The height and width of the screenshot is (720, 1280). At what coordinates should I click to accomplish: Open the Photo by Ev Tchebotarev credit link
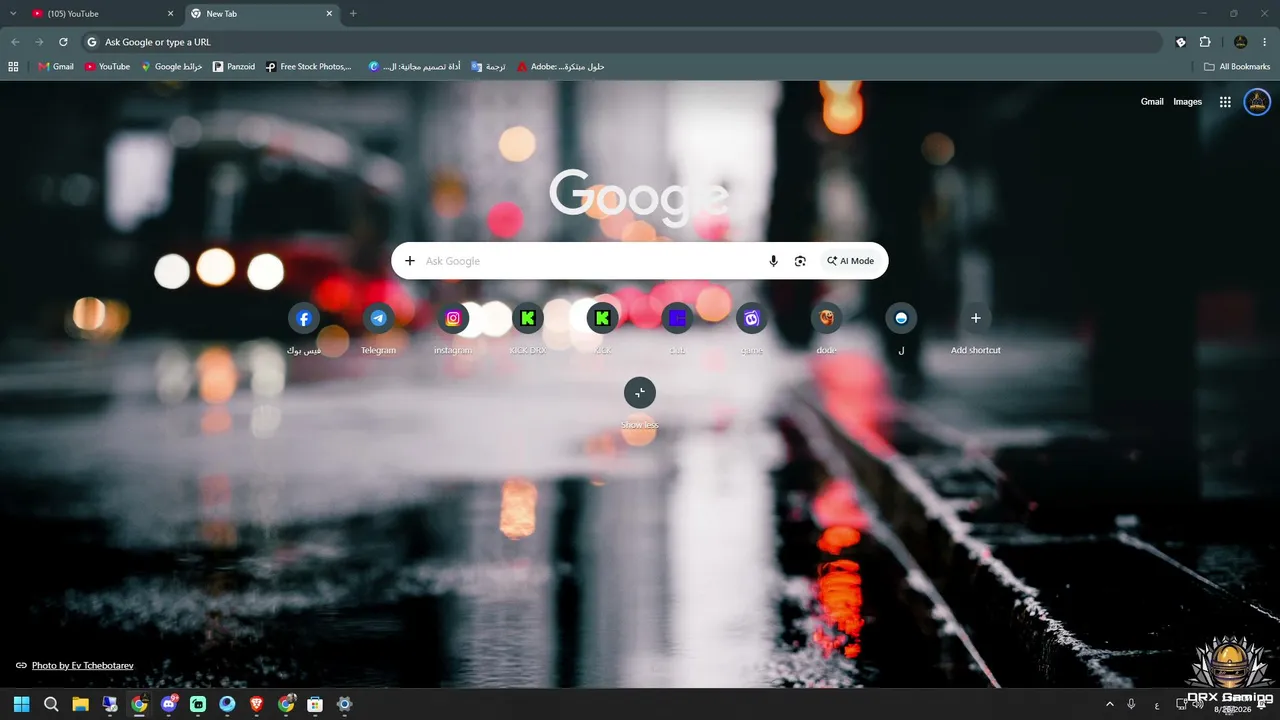pyautogui.click(x=82, y=666)
